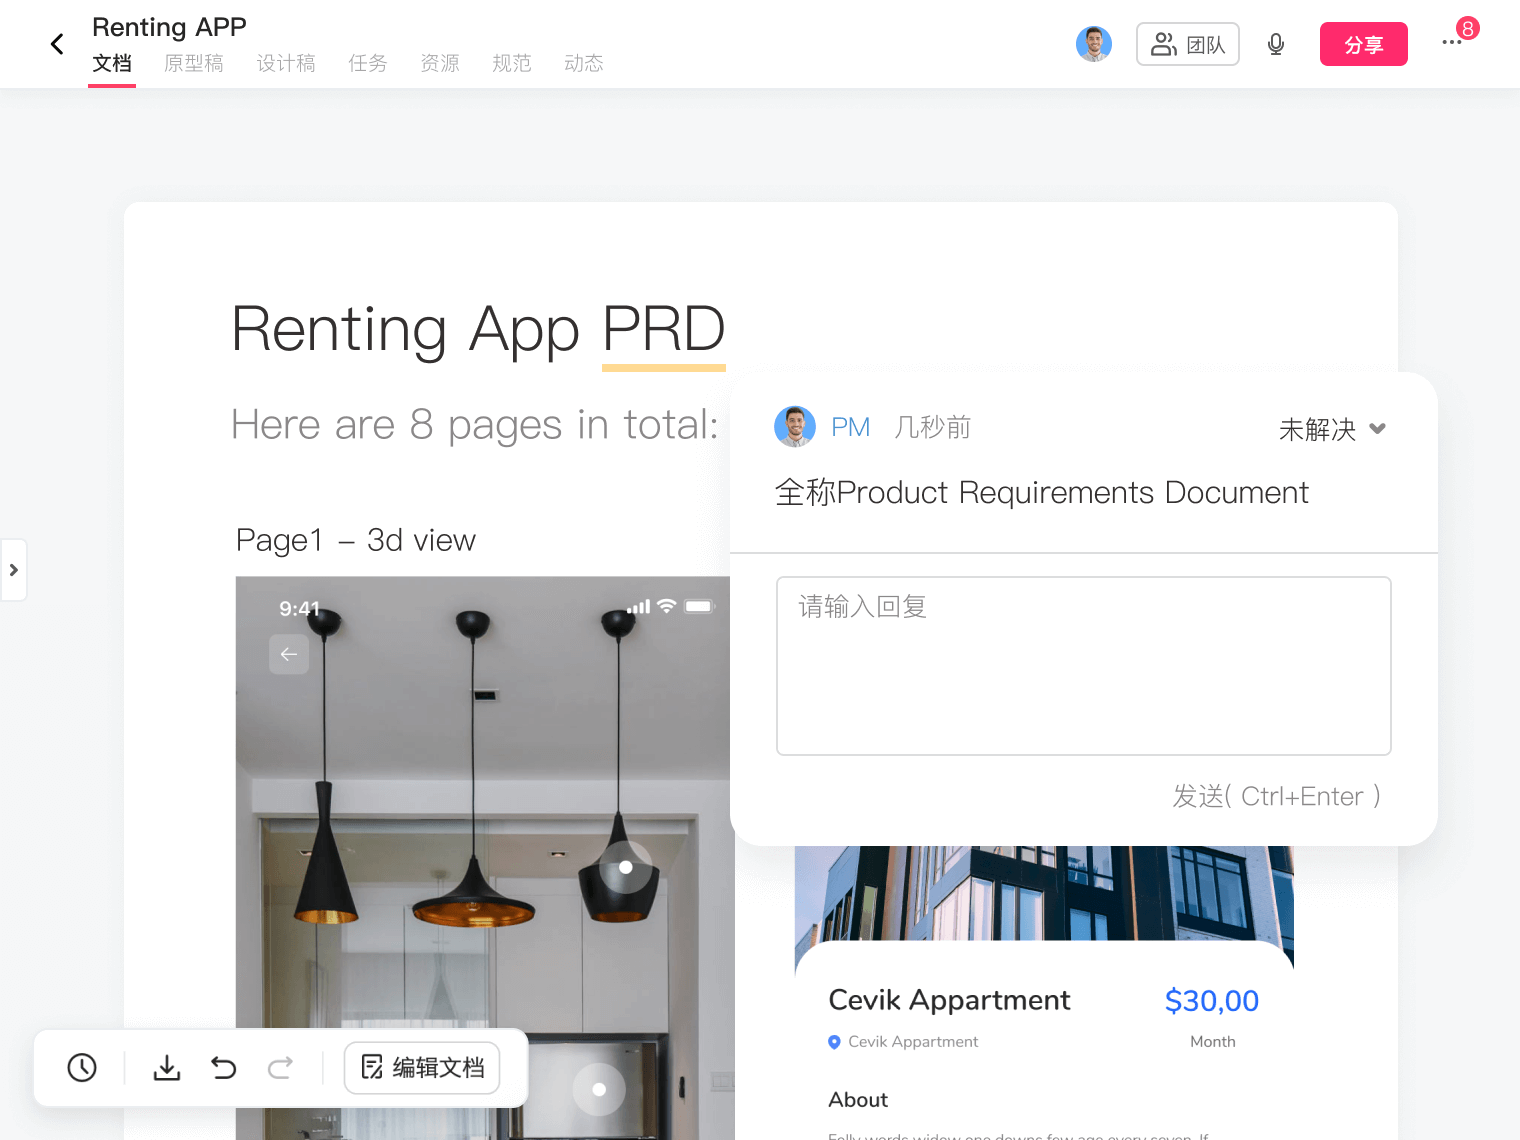1520x1140 pixels.
Task: Expand the left sidebar panel
Action: coord(14,570)
